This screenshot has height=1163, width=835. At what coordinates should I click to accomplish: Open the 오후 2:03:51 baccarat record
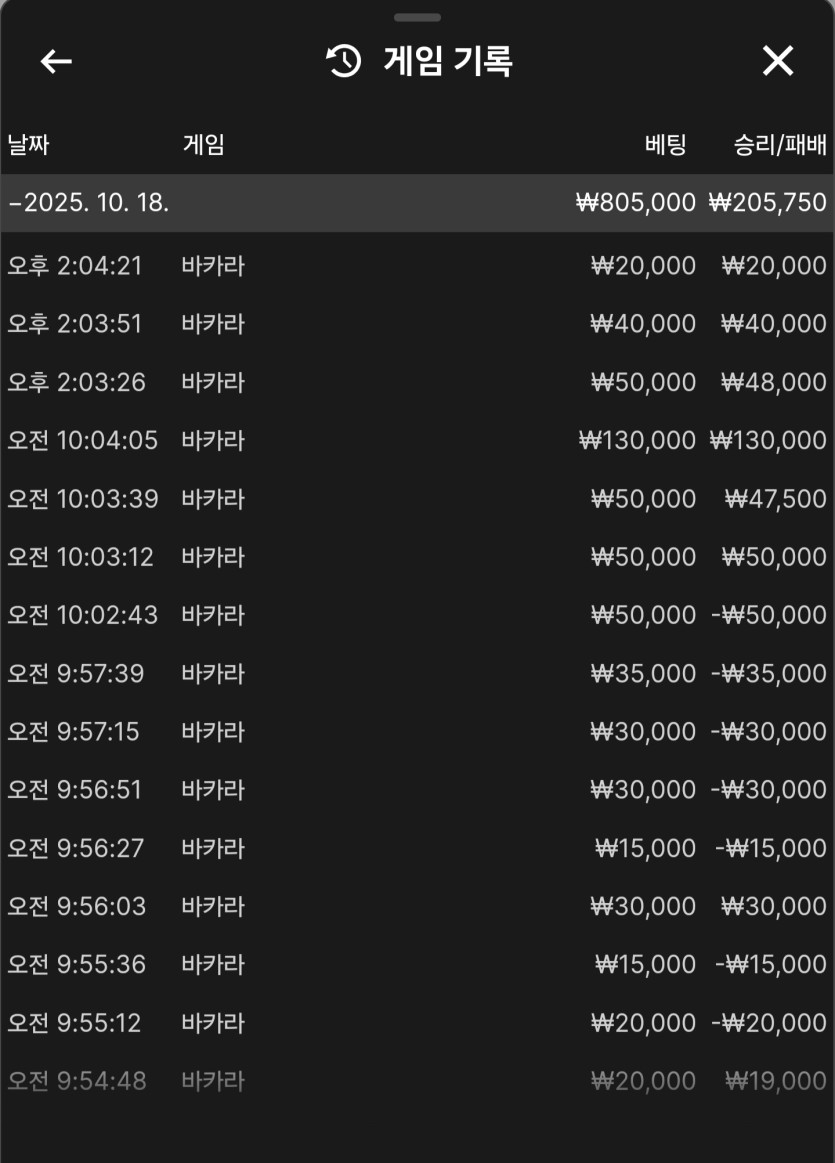pos(418,323)
